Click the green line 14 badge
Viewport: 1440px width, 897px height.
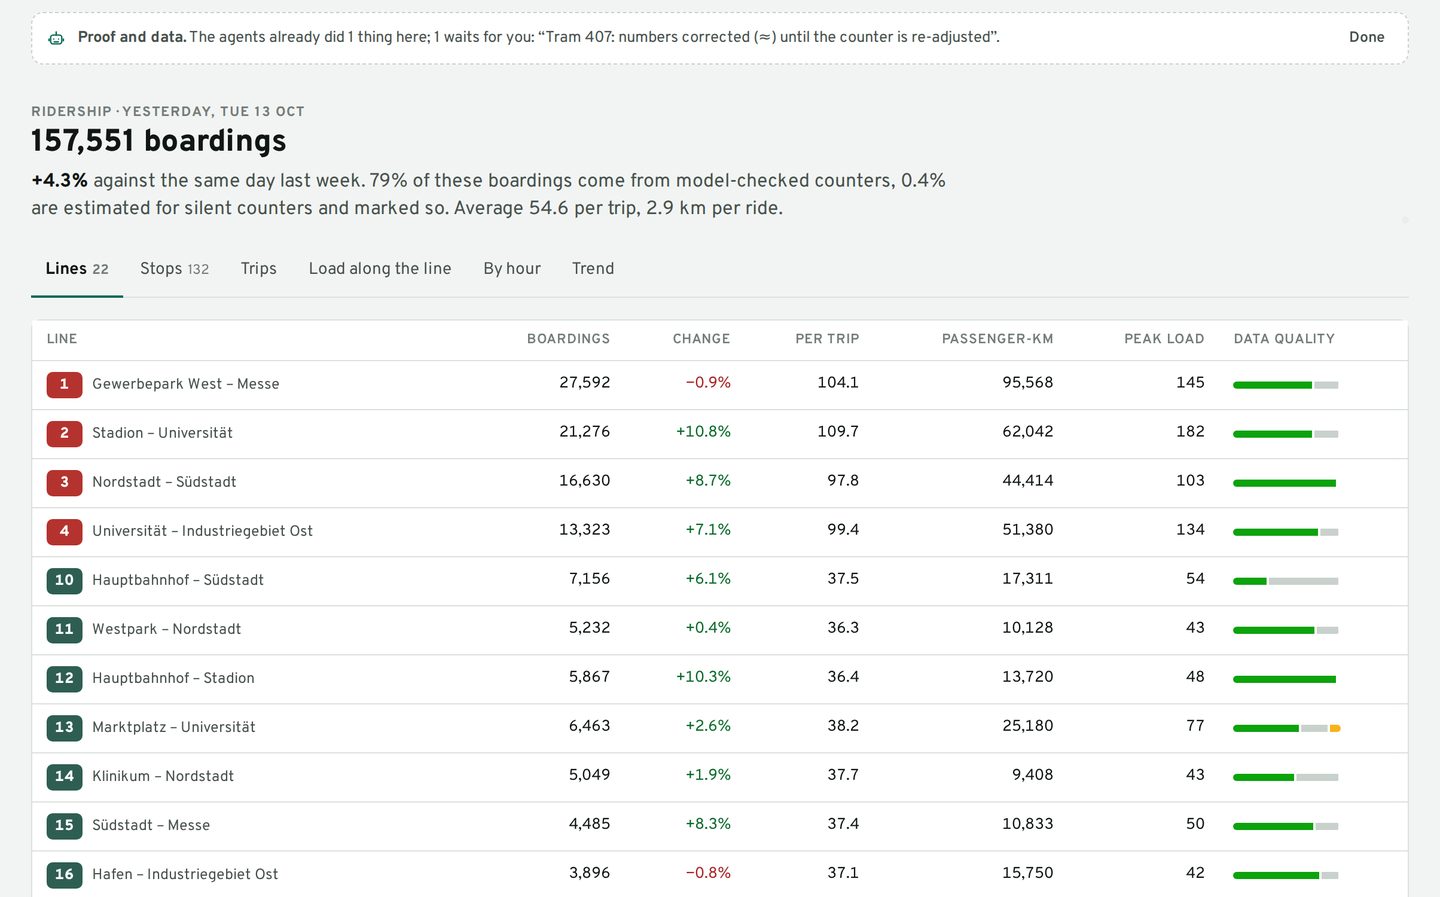click(64, 776)
